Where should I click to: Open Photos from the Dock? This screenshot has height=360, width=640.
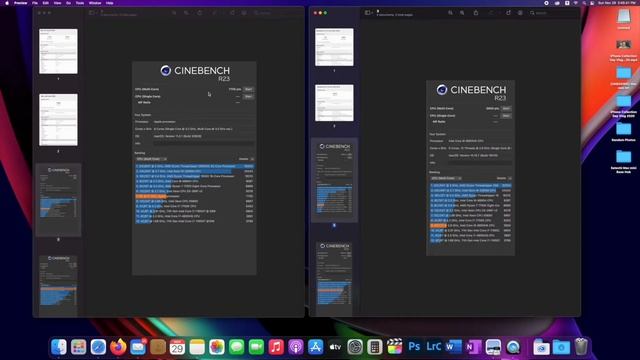217,347
